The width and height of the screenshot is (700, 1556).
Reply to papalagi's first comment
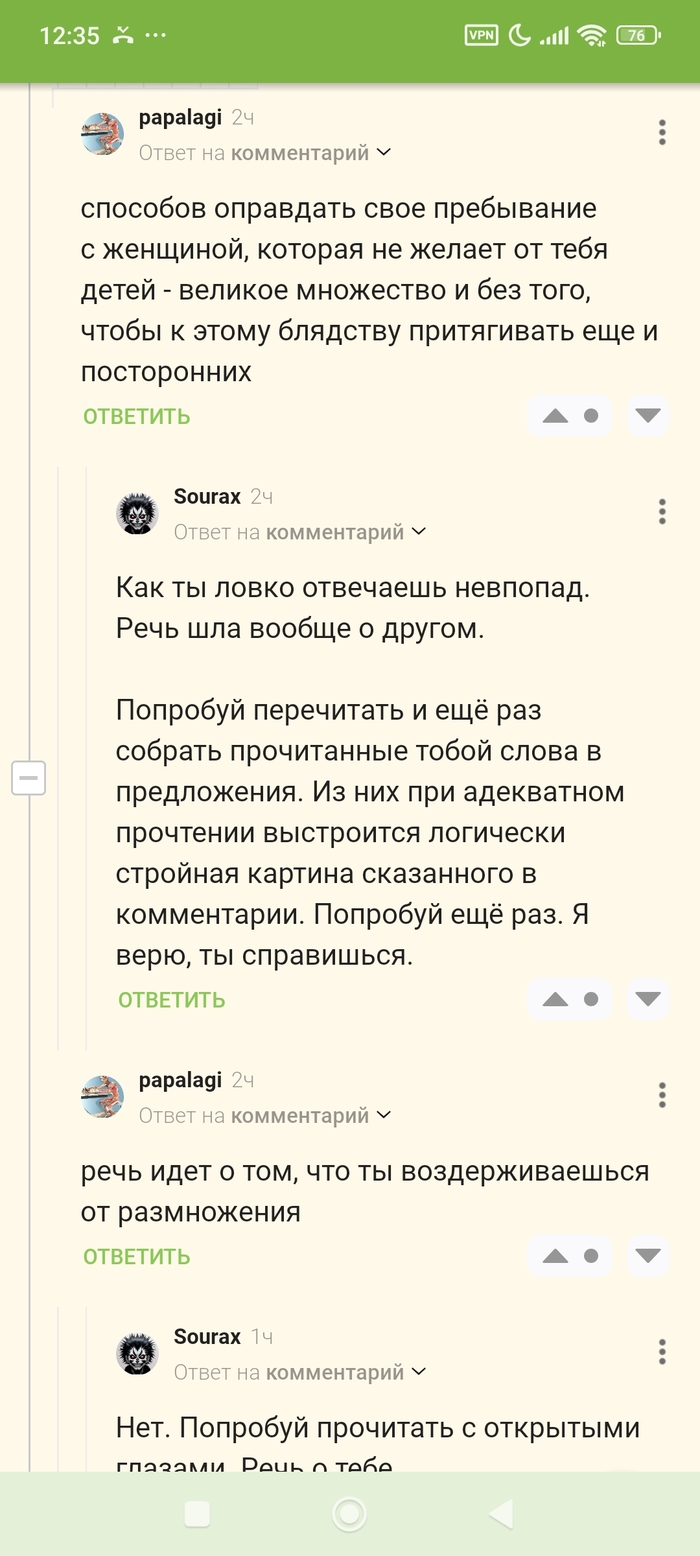(137, 416)
